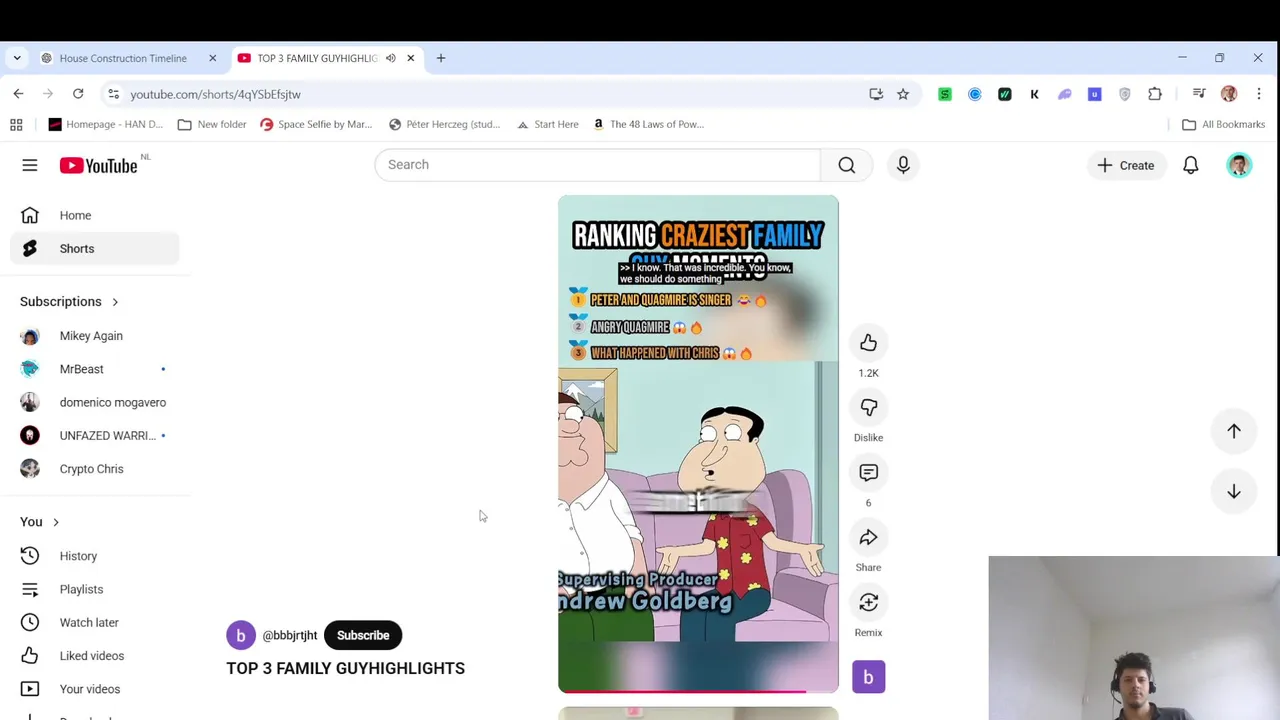The width and height of the screenshot is (1280, 720).
Task: Start voice search with microphone icon
Action: coord(903,165)
